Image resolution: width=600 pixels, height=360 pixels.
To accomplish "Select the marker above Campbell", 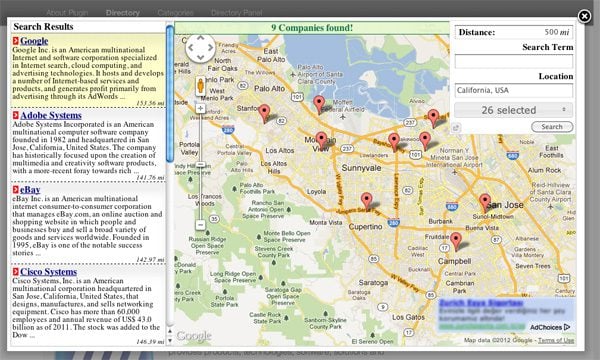I will pyautogui.click(x=455, y=241).
